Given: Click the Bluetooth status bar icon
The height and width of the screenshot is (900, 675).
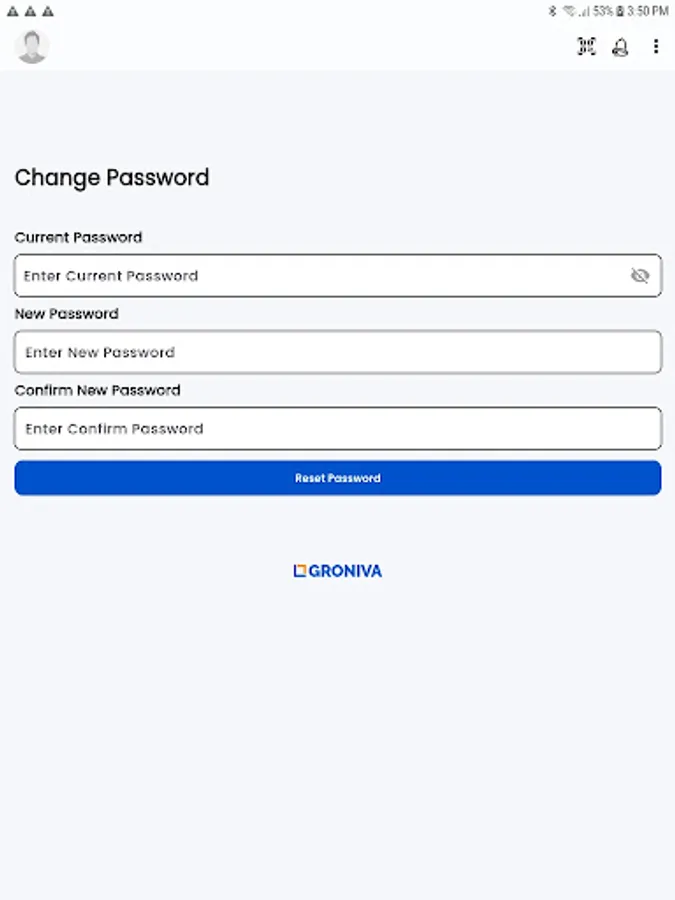Looking at the screenshot, I should [553, 11].
